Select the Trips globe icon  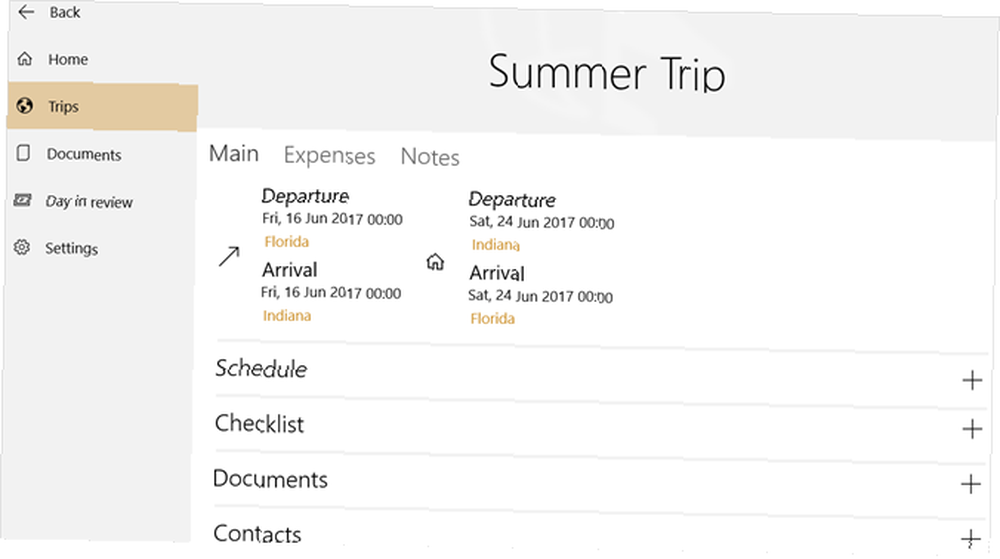point(25,105)
